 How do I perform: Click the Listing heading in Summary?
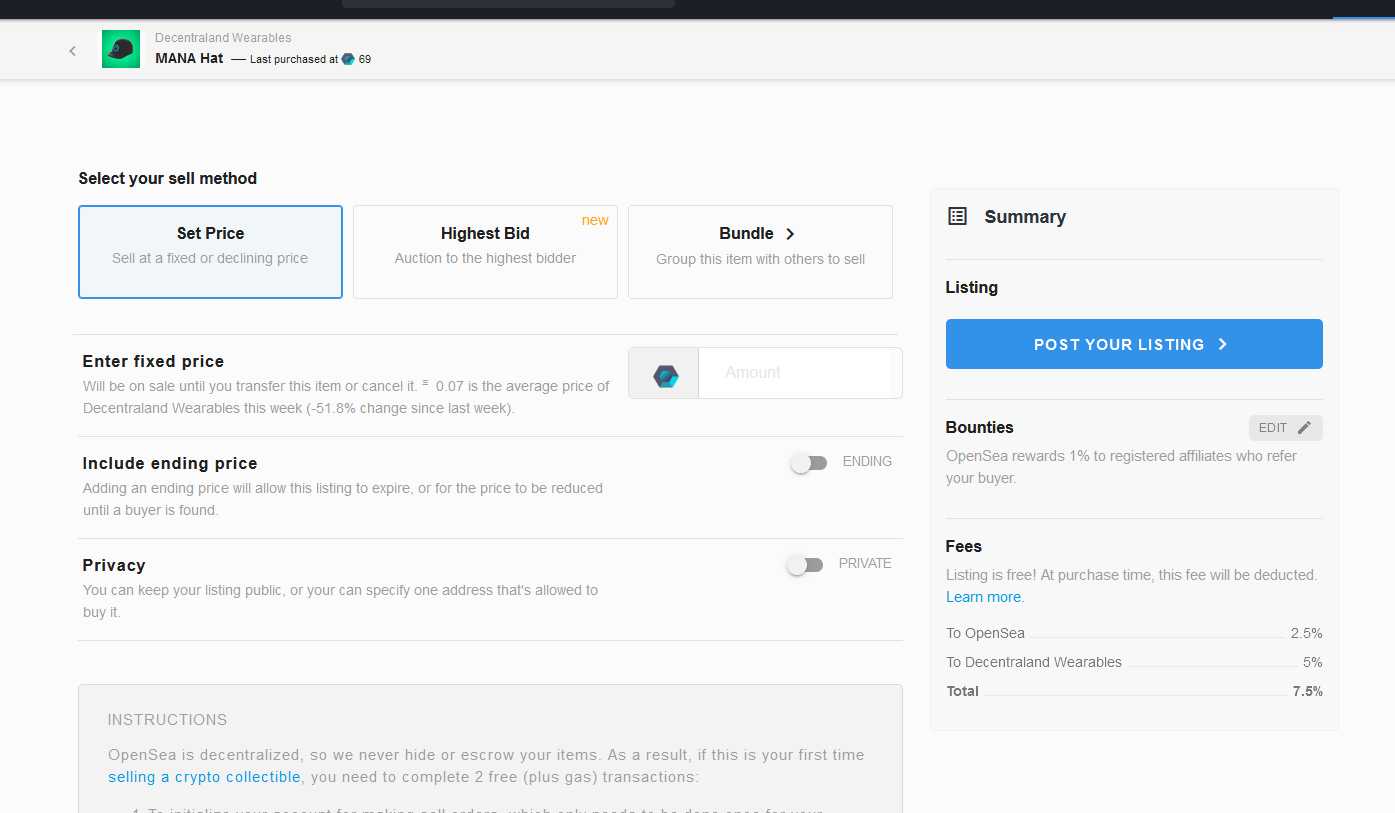(972, 287)
